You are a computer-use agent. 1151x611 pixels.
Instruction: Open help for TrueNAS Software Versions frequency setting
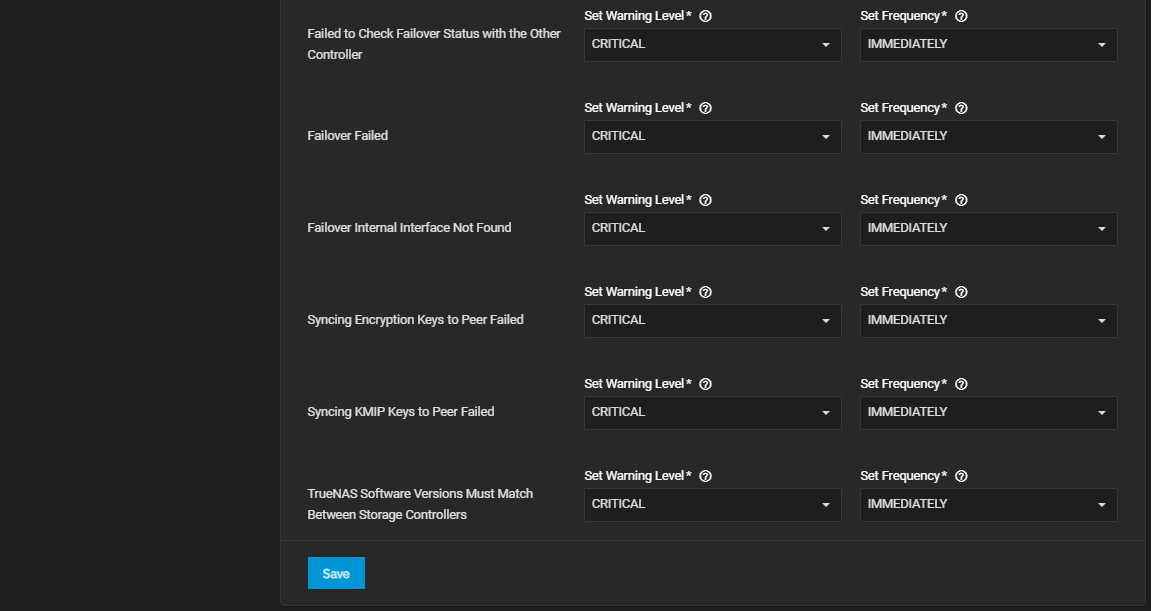[961, 475]
